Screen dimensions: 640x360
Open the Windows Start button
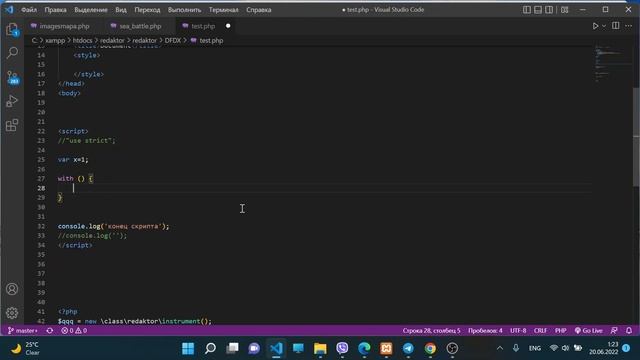click(188, 348)
